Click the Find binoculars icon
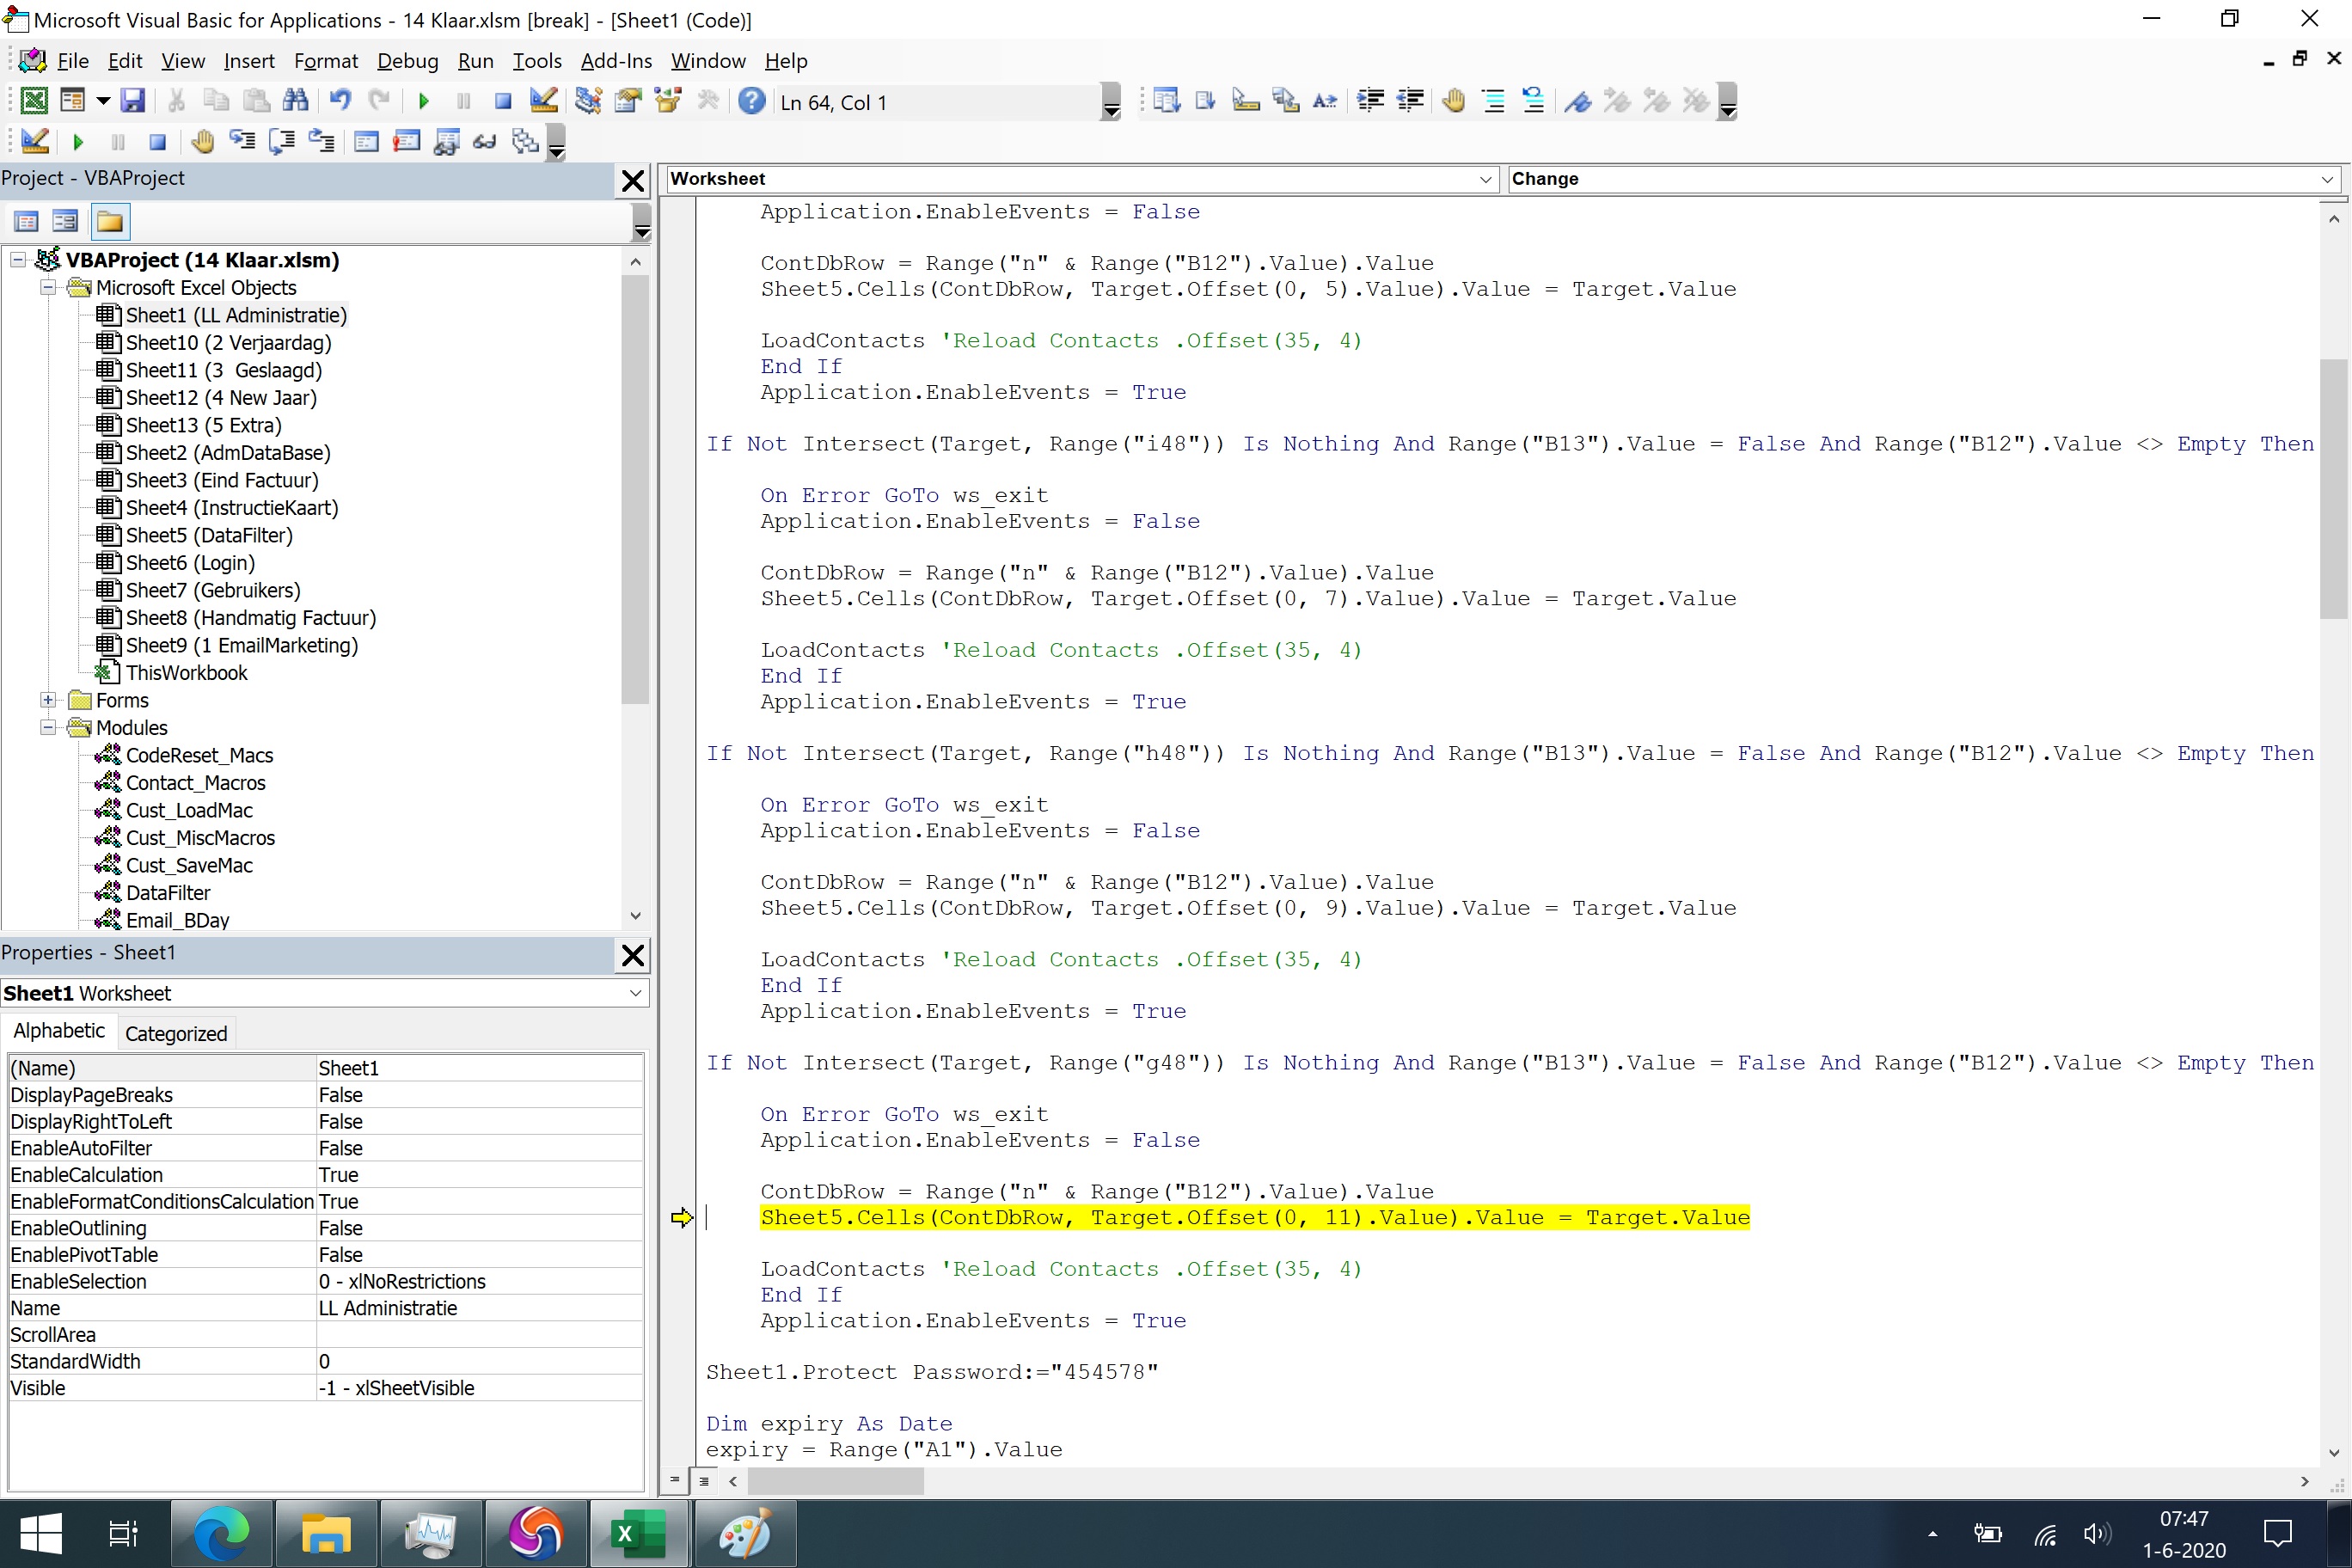Image resolution: width=2352 pixels, height=1568 pixels. point(296,101)
